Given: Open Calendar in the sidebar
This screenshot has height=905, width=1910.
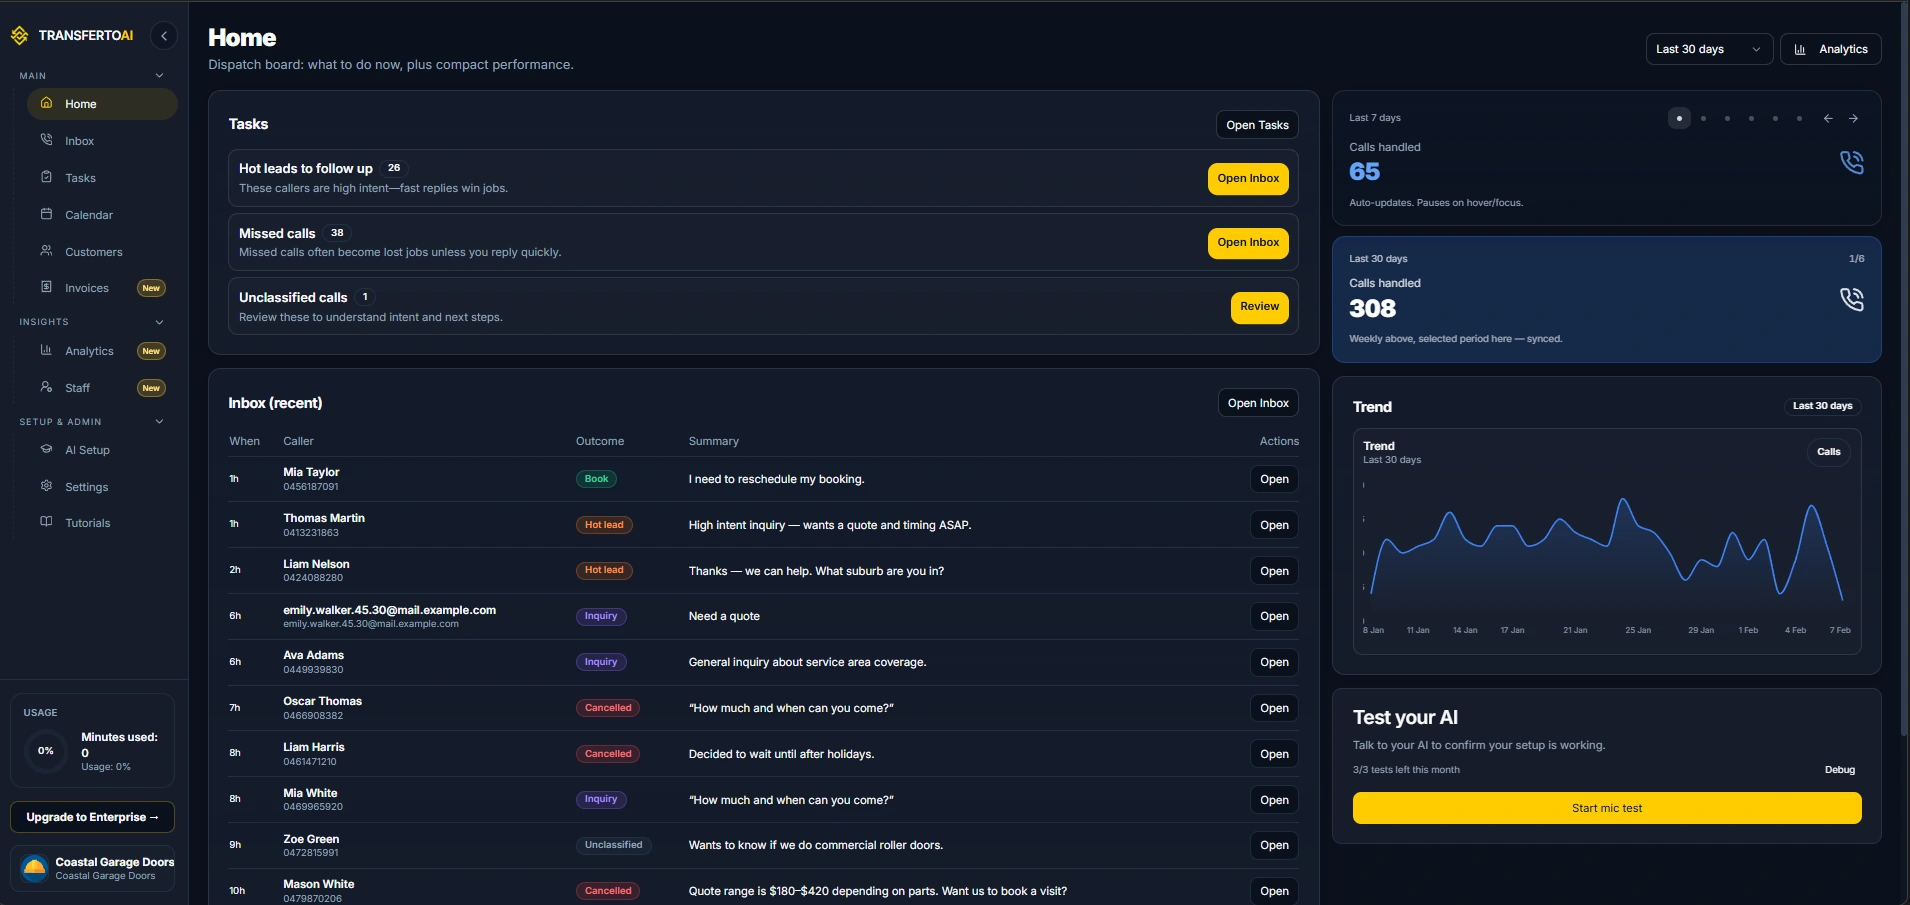Looking at the screenshot, I should point(88,215).
